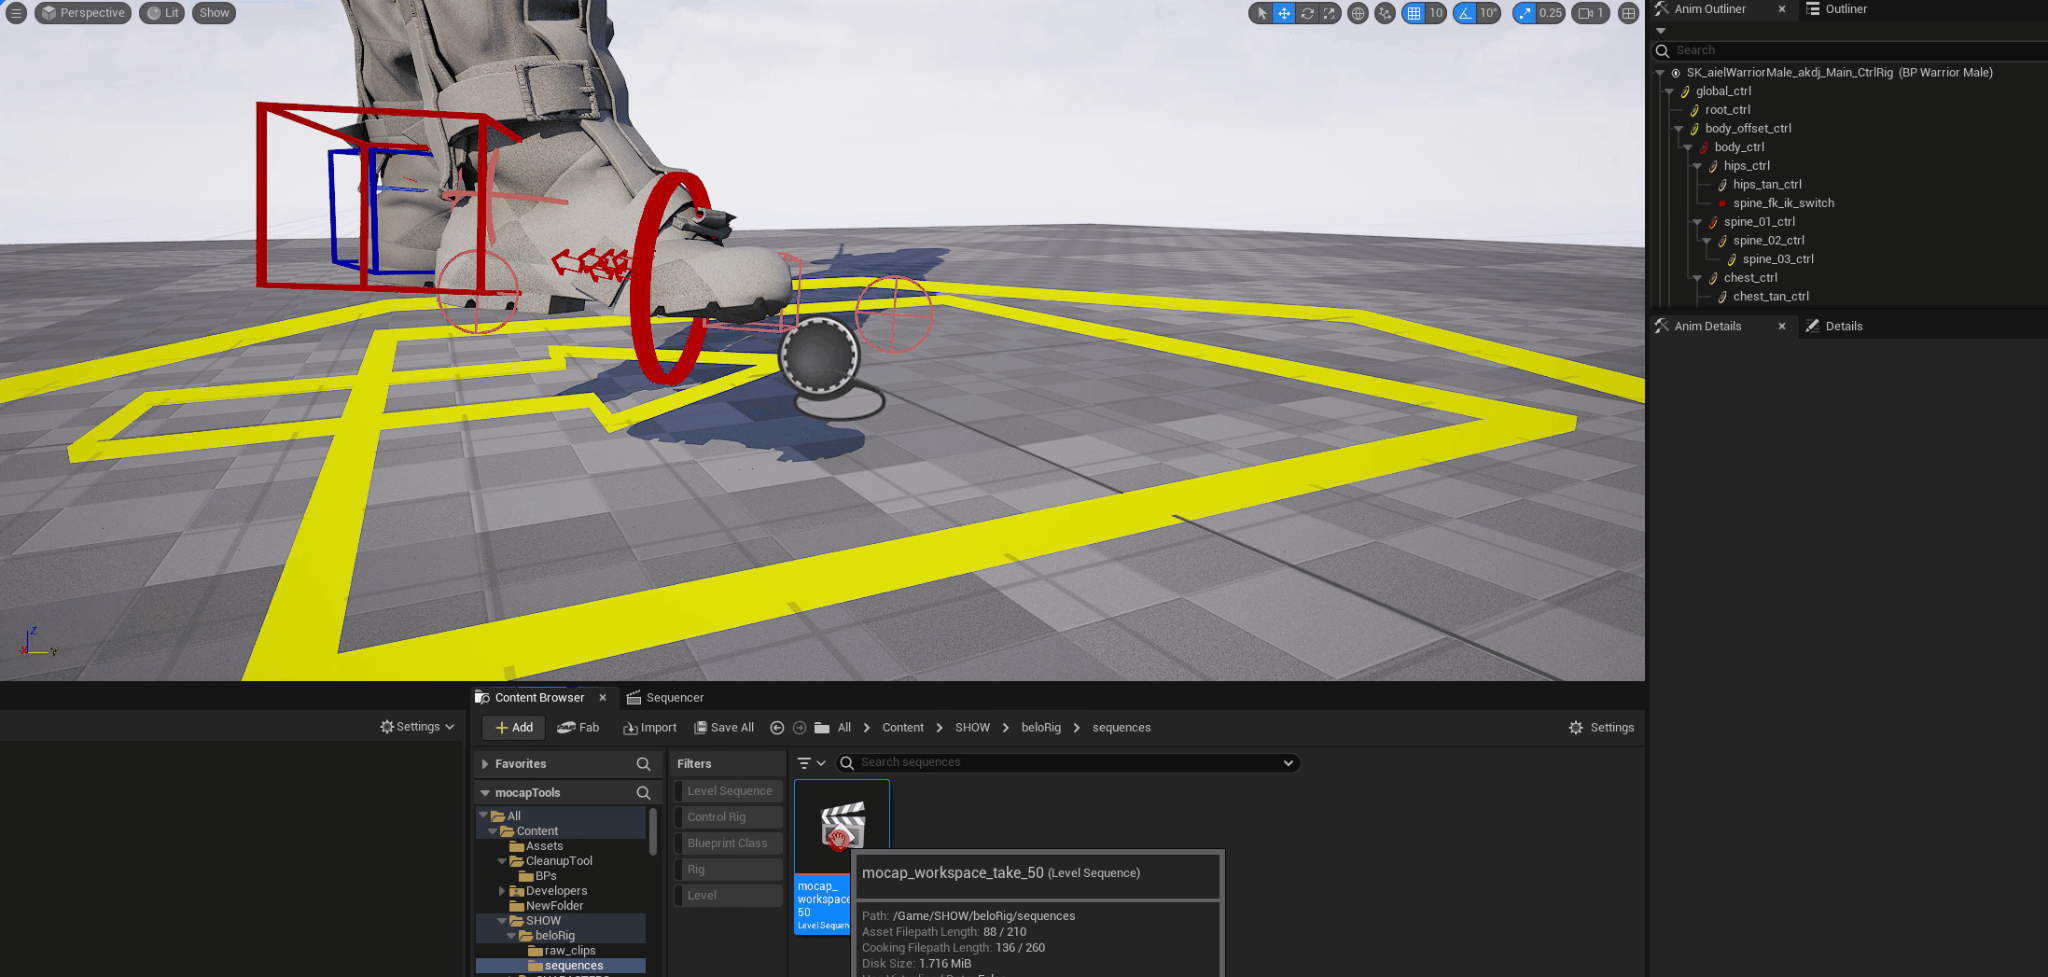2048x977 pixels.
Task: Open the Lit view mode menu
Action: click(162, 13)
